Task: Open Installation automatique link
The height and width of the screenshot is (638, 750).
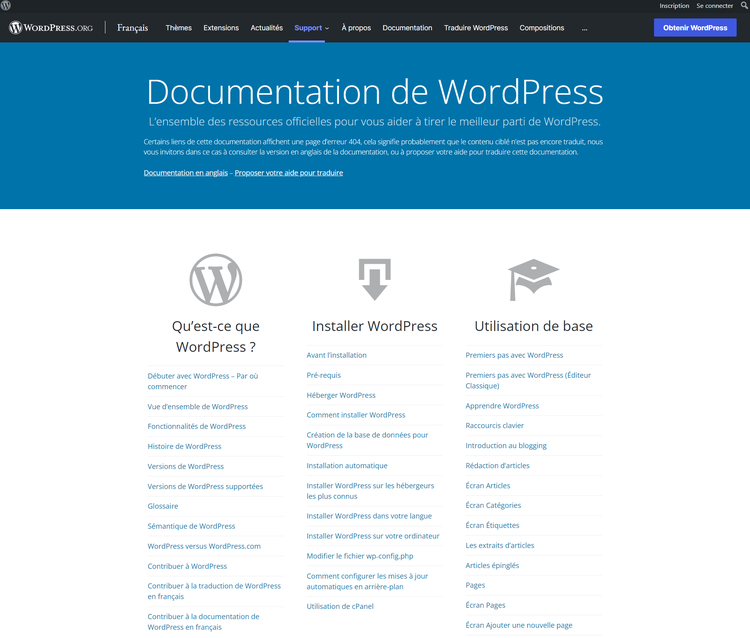Action: click(x=347, y=465)
